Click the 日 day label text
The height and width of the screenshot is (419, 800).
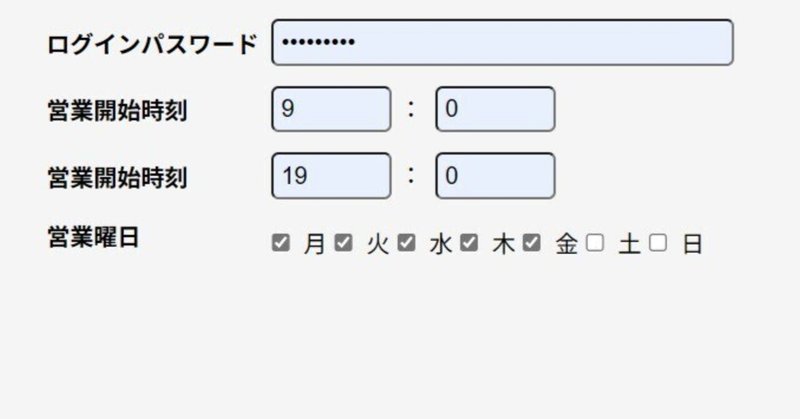(692, 244)
